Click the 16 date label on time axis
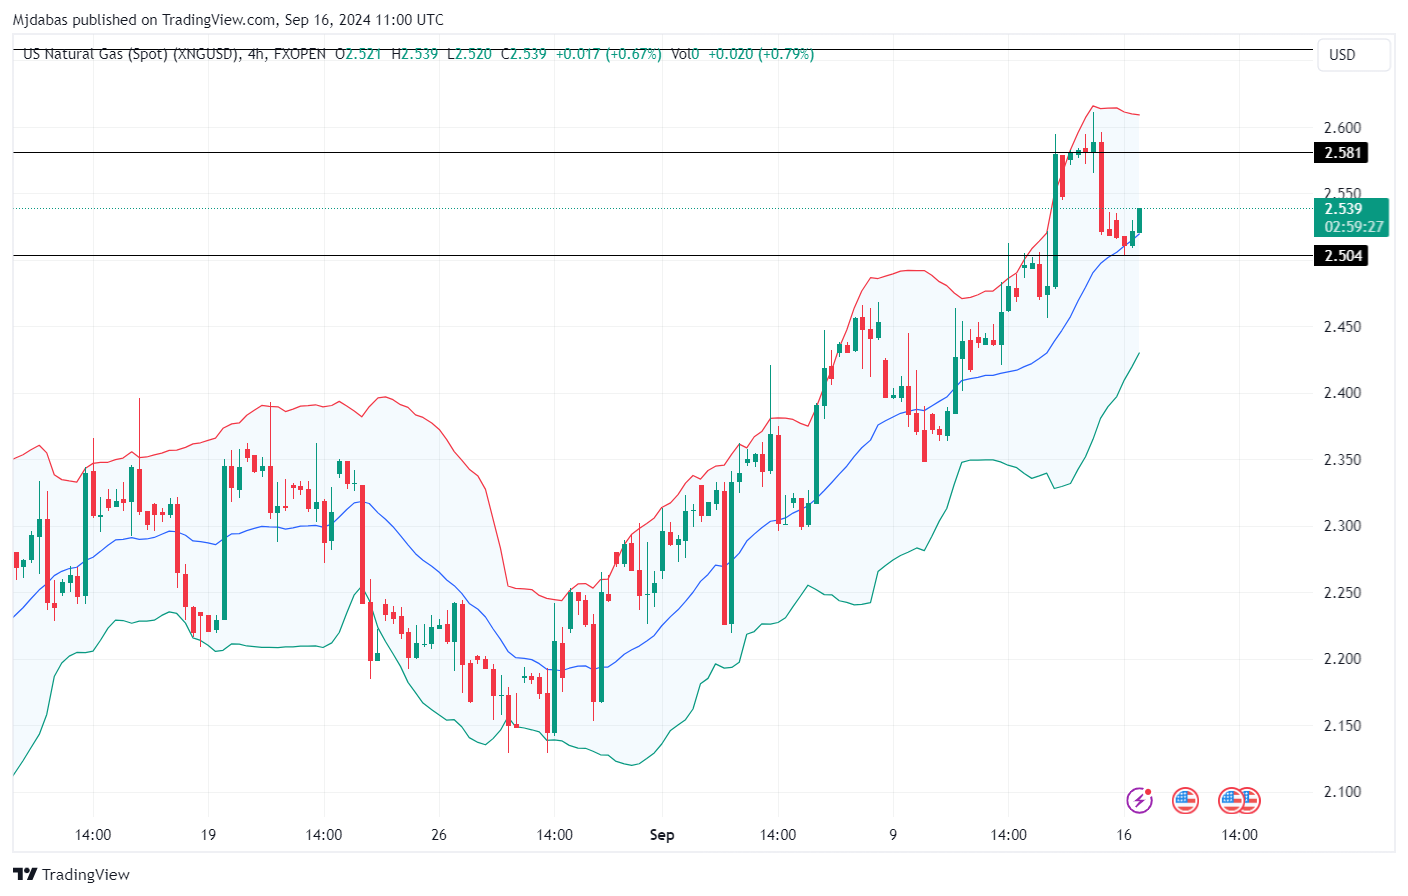Viewport: 1408px width, 896px height. (x=1124, y=835)
